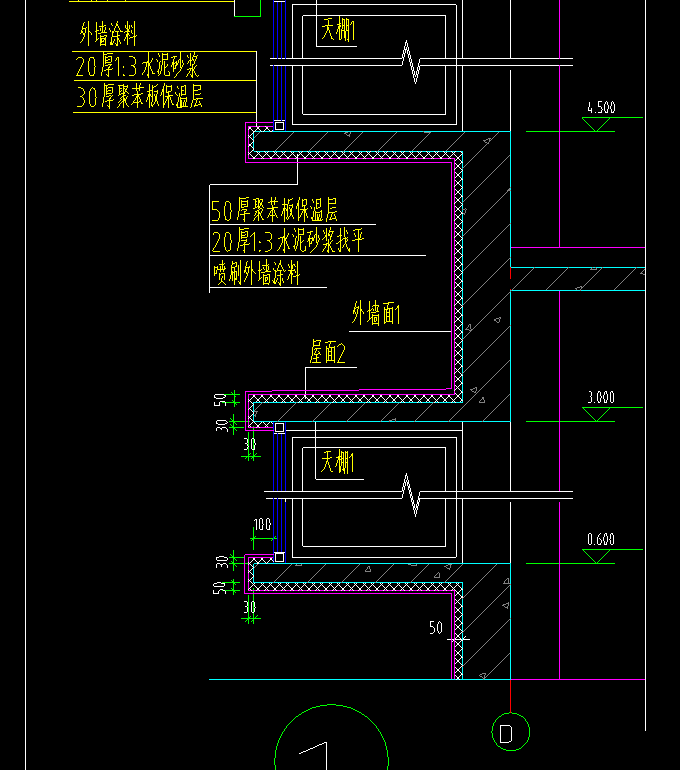Click the "屋面2" leader label
The height and width of the screenshot is (770, 680).
pos(327,353)
